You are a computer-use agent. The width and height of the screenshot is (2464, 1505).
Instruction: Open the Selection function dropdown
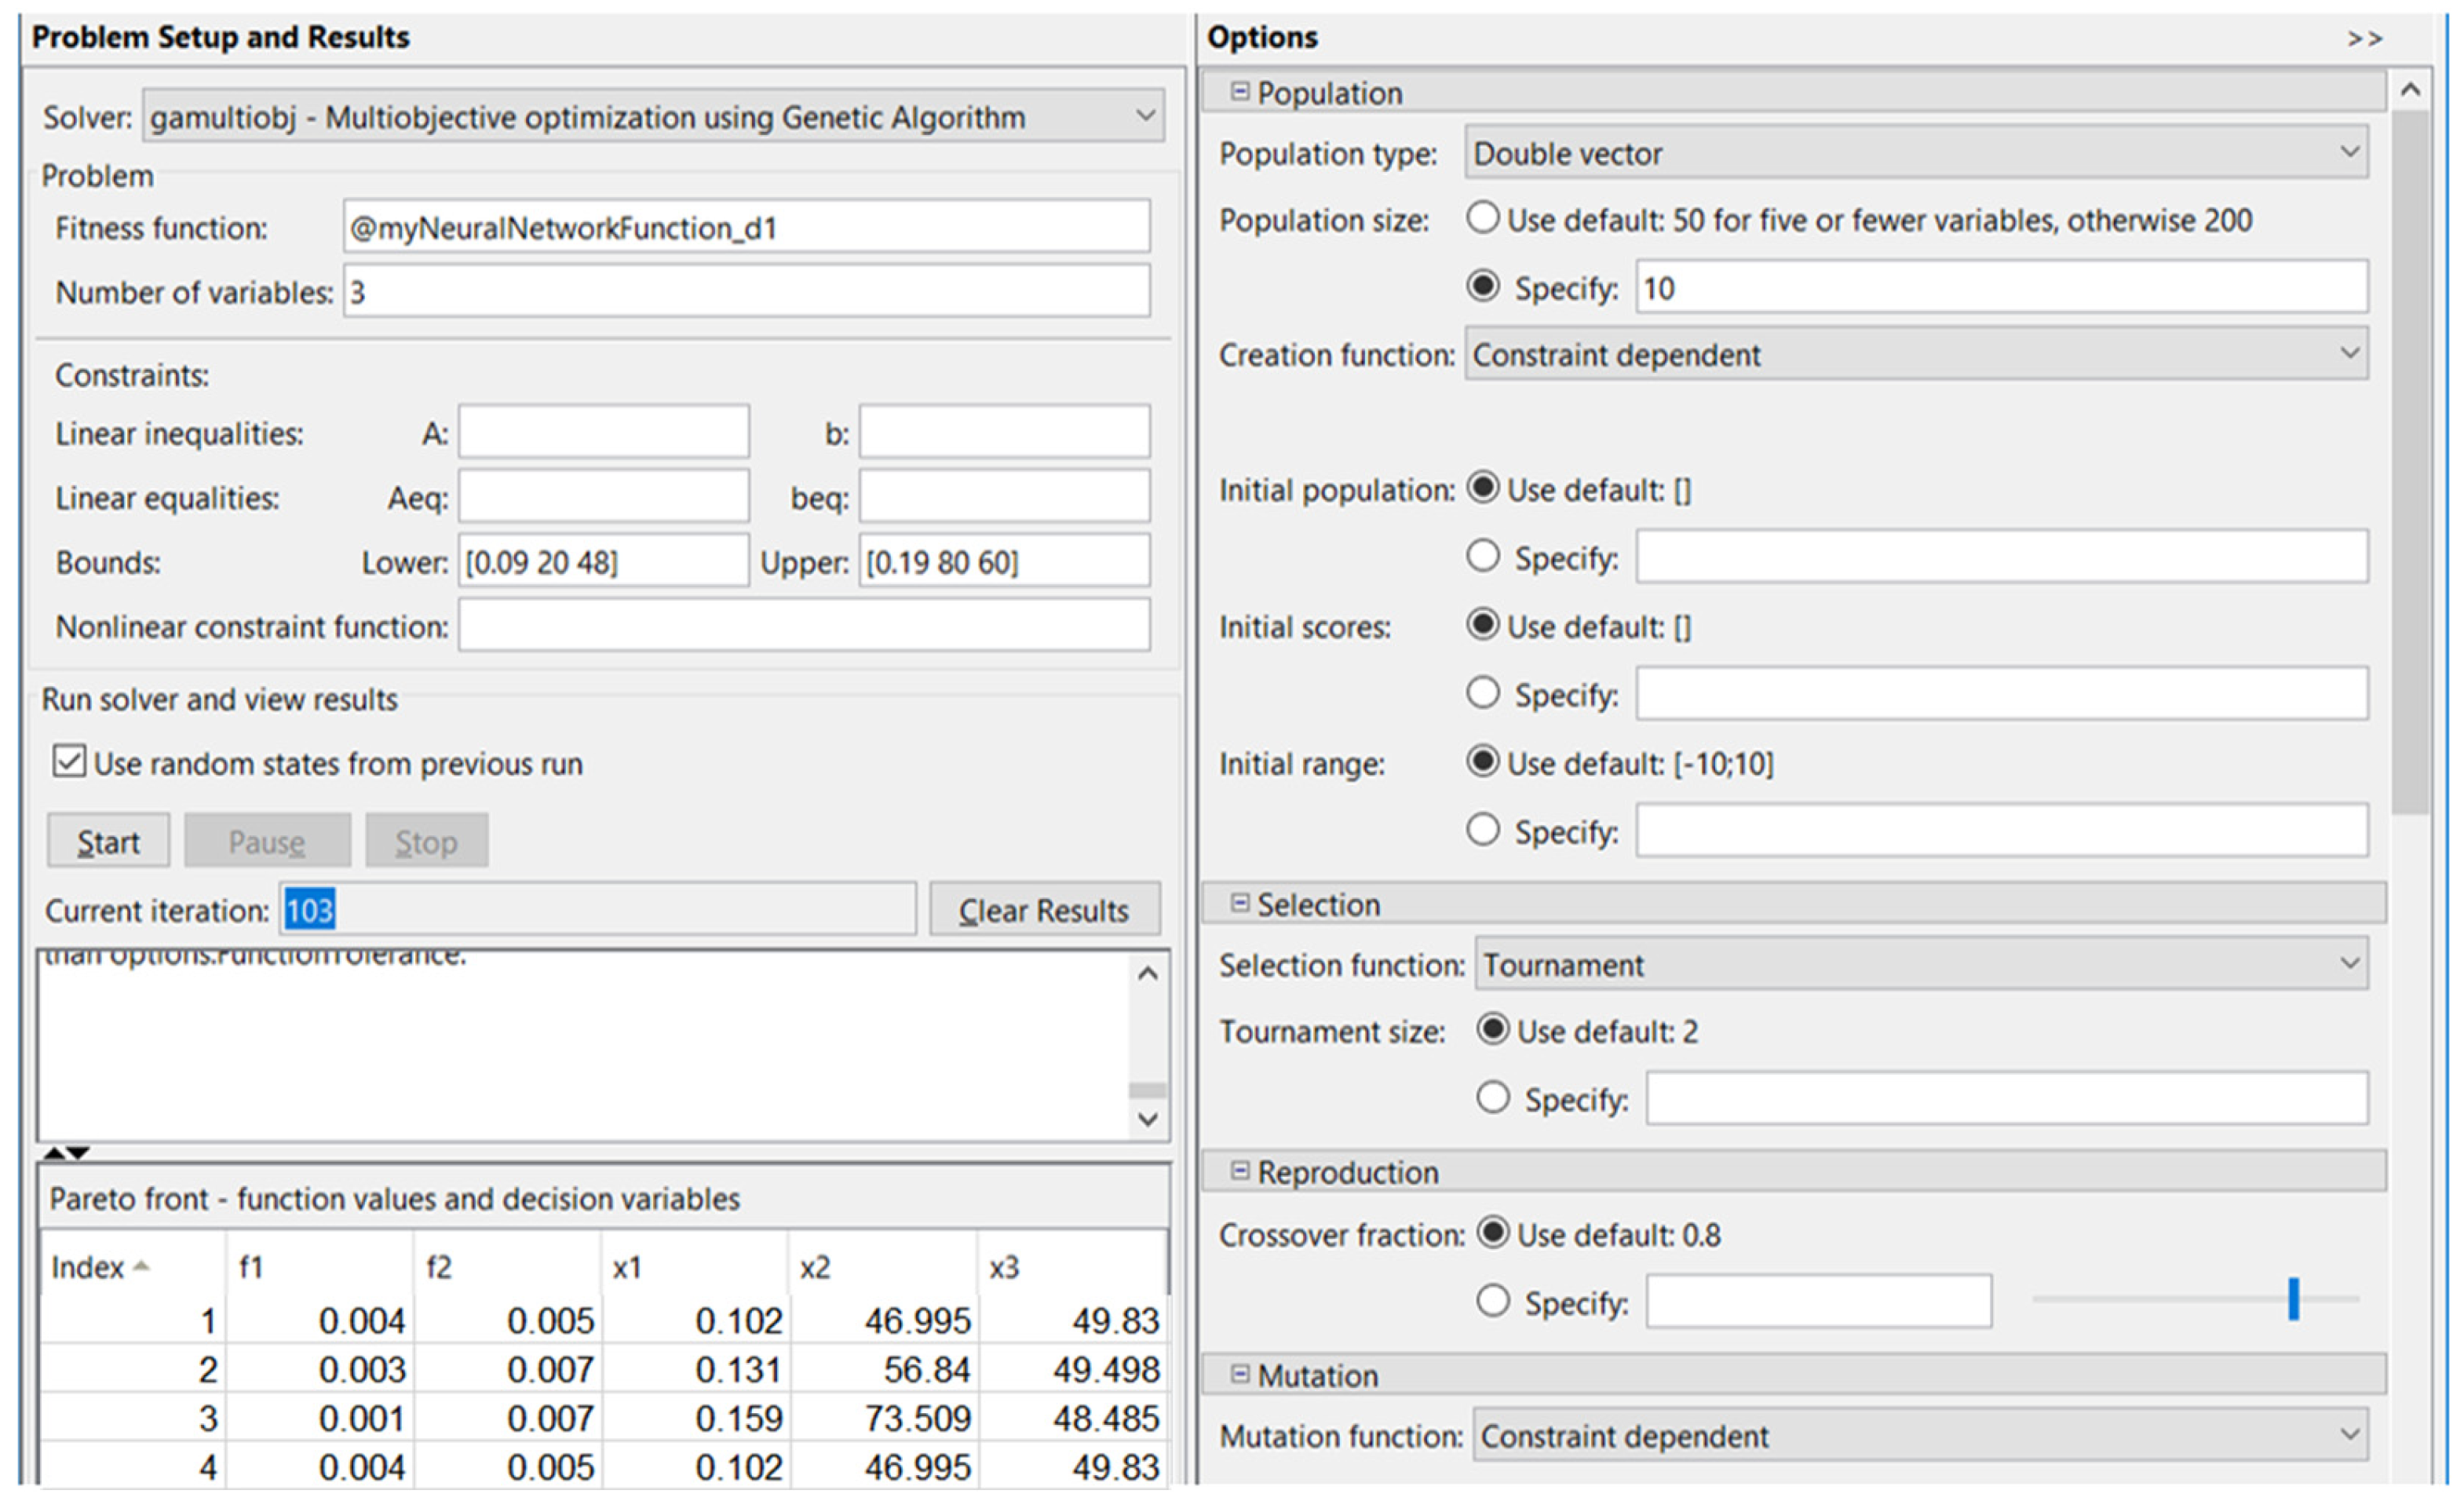(x=2352, y=963)
